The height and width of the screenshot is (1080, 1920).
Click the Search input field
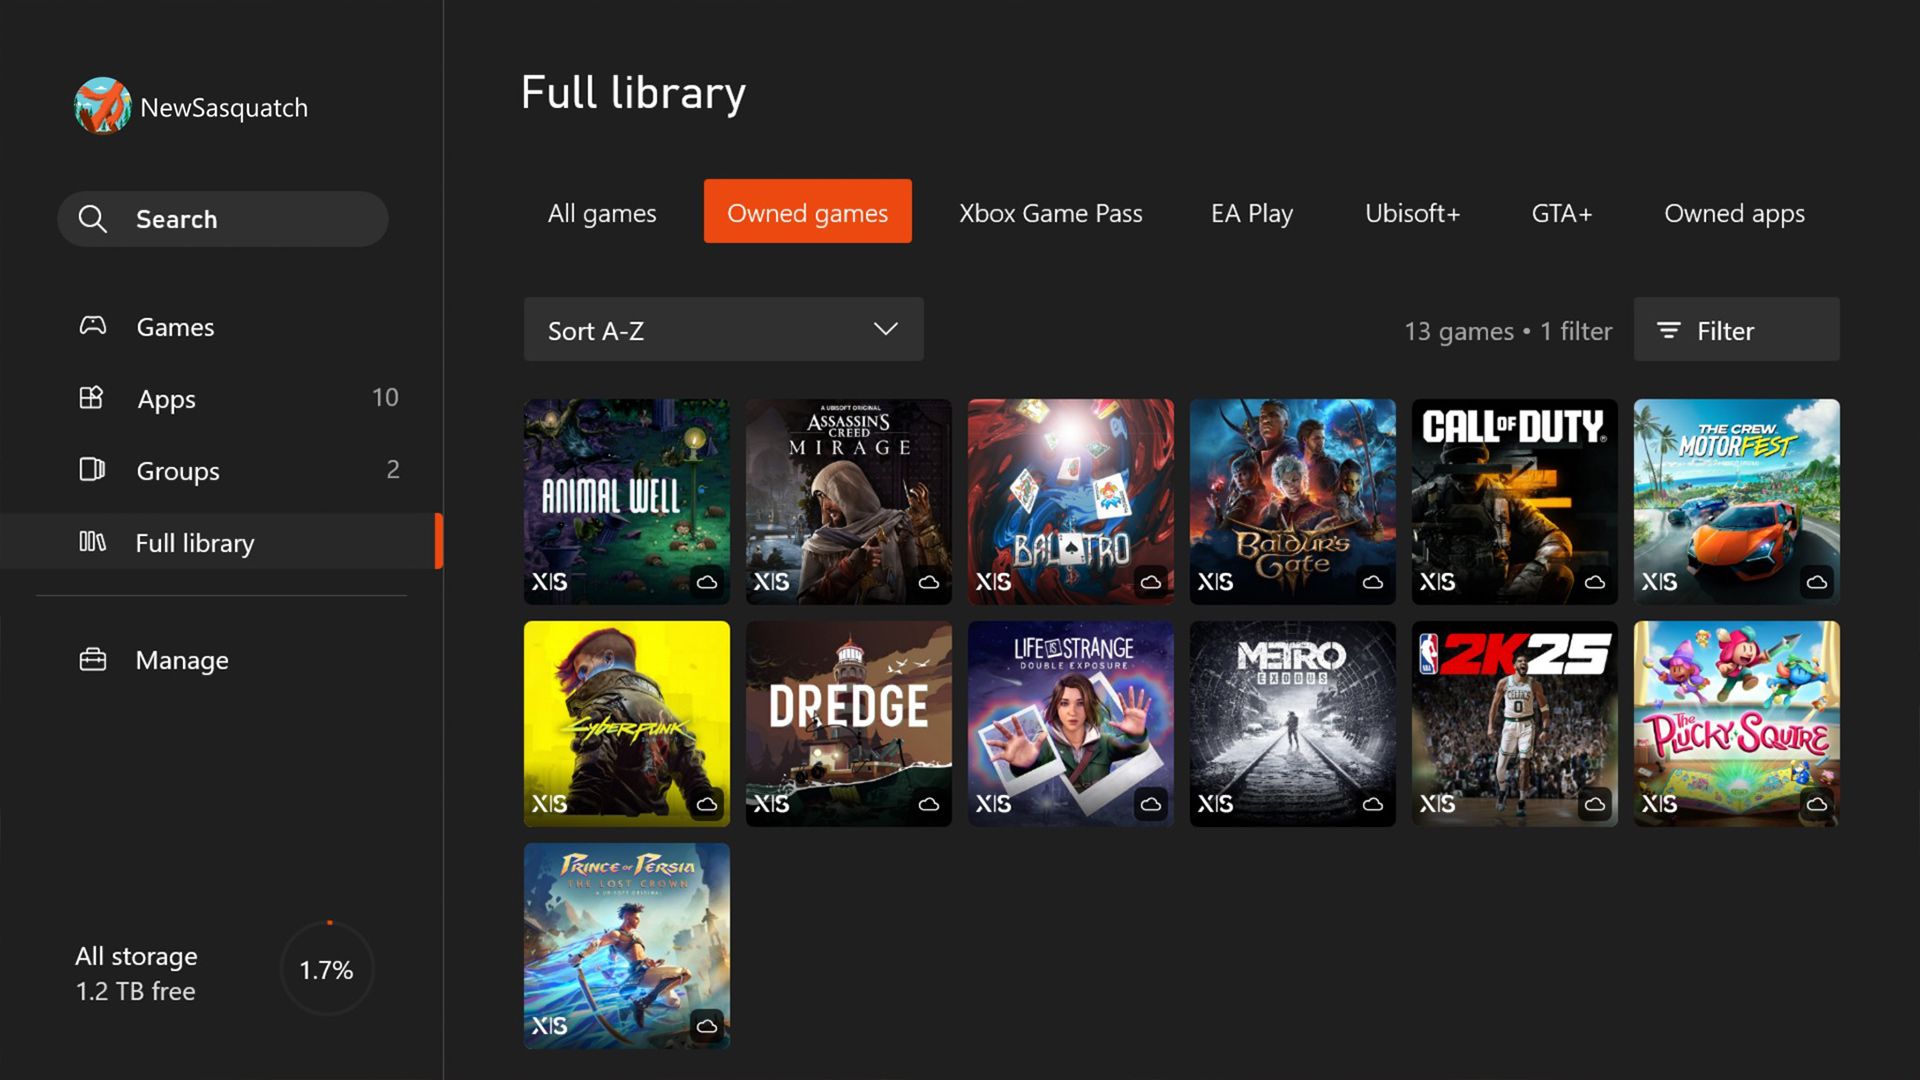[x=222, y=218]
